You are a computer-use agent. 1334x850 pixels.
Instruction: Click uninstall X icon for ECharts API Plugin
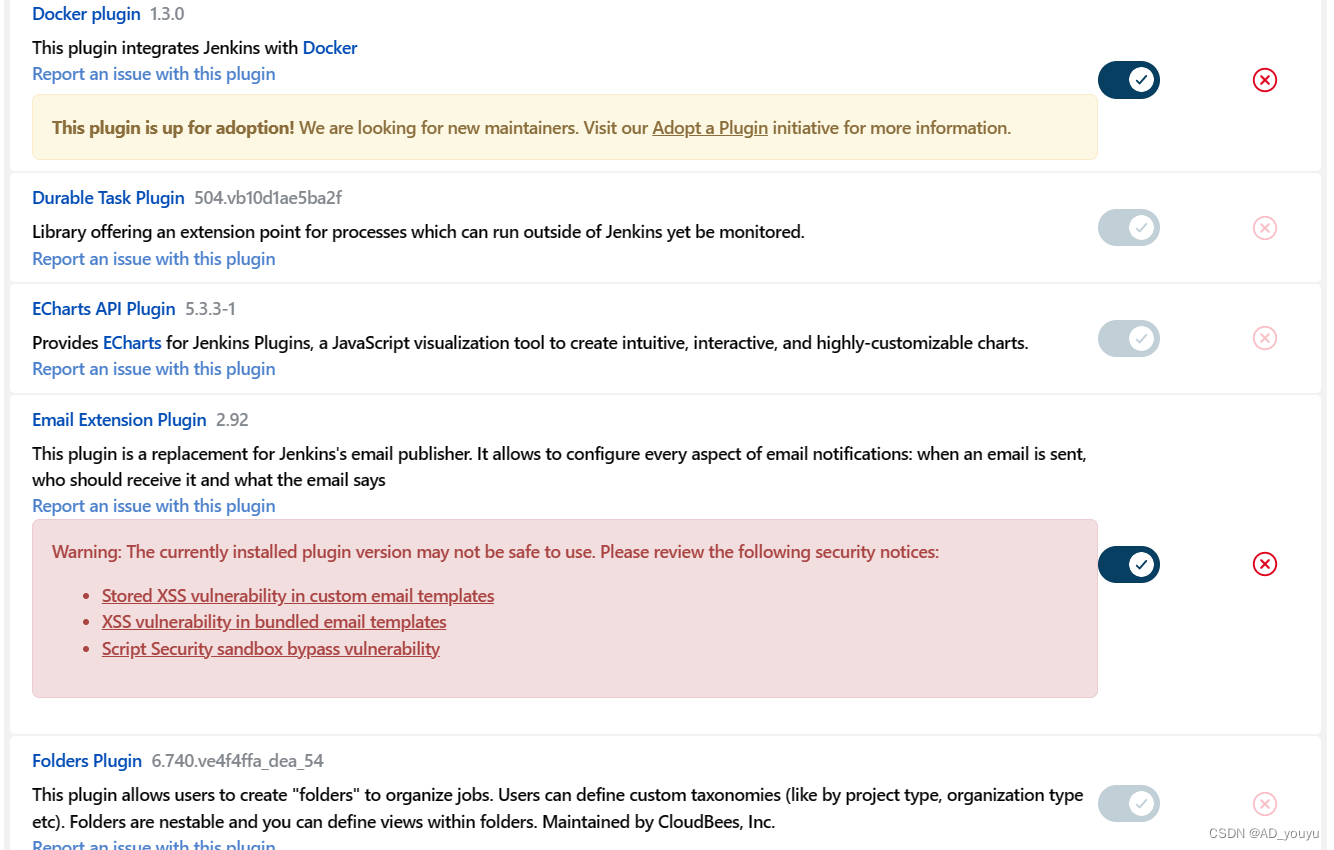(1265, 338)
